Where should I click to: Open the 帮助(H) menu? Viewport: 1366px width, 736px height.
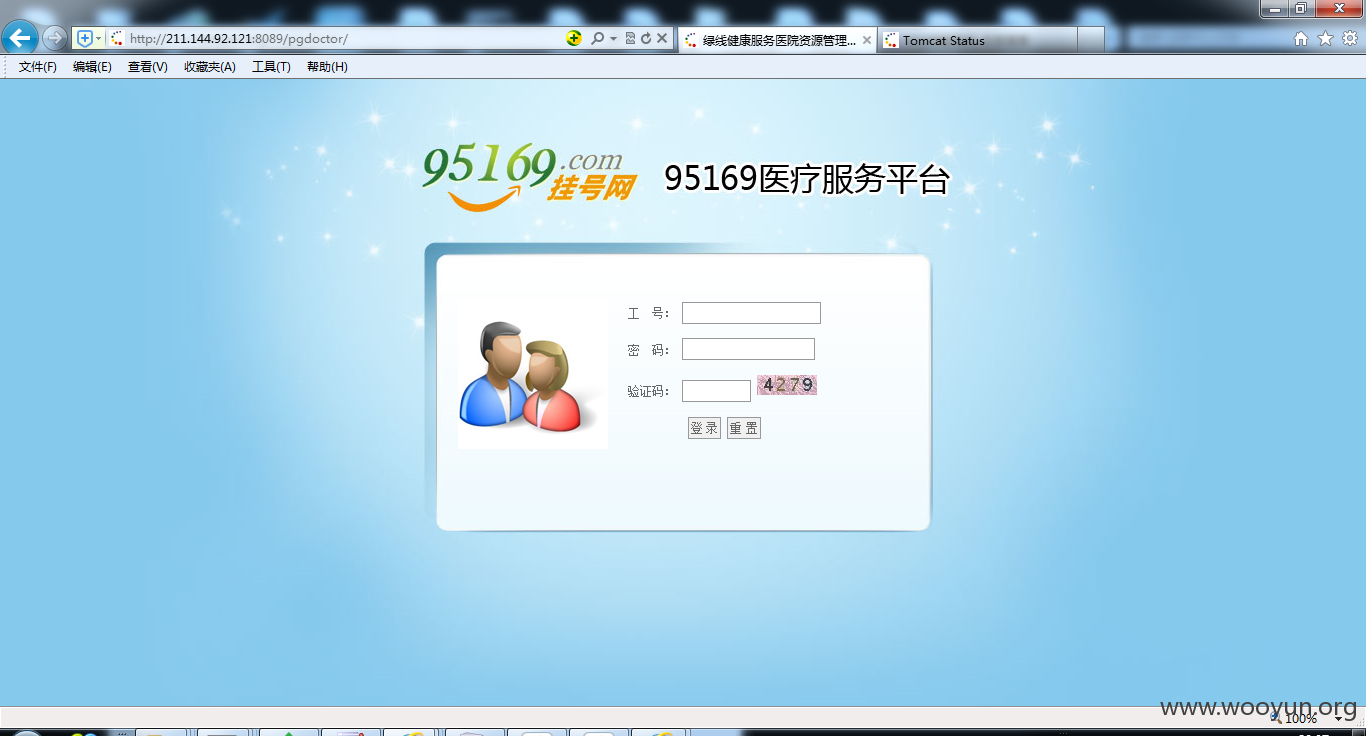pos(327,67)
